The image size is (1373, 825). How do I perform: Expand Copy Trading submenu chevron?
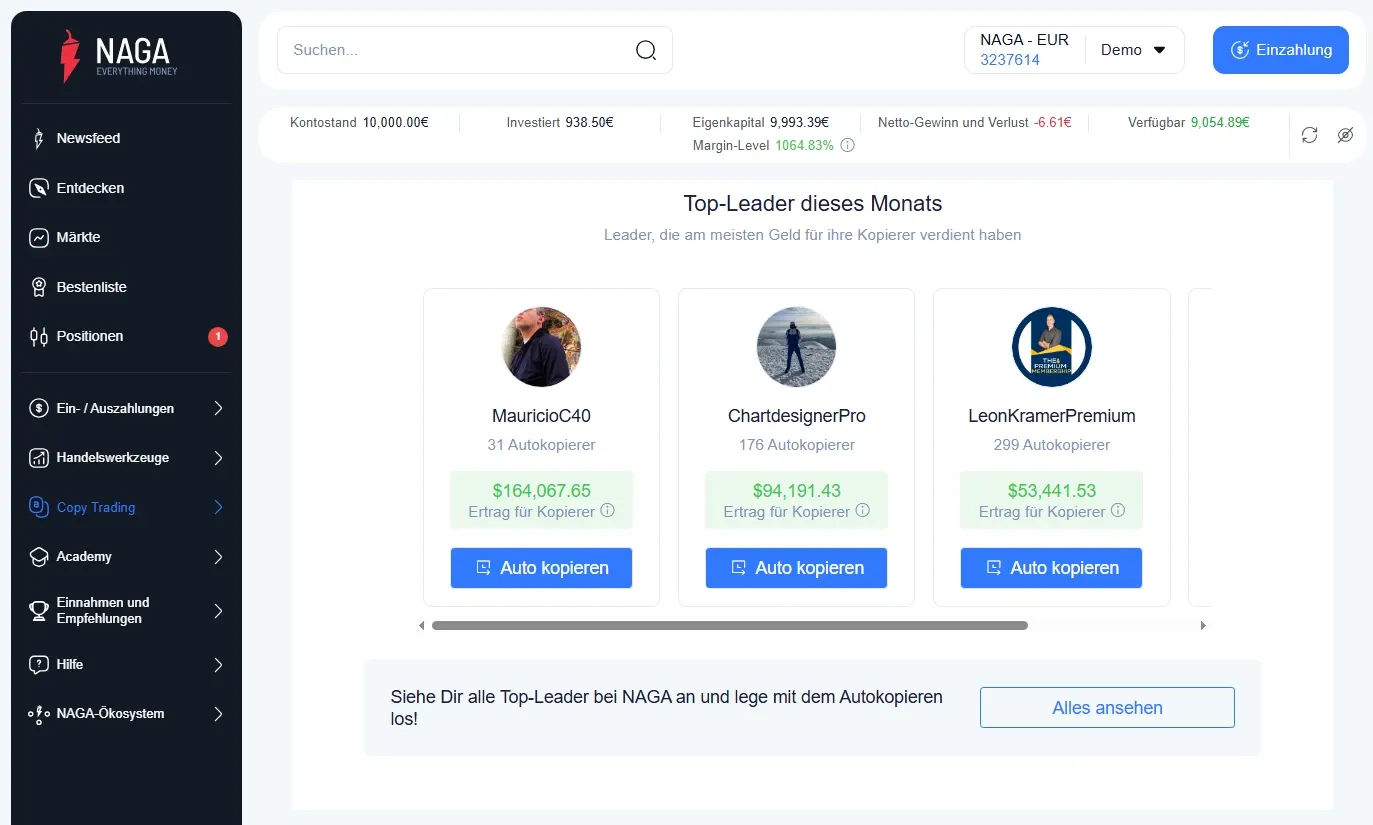(x=219, y=507)
